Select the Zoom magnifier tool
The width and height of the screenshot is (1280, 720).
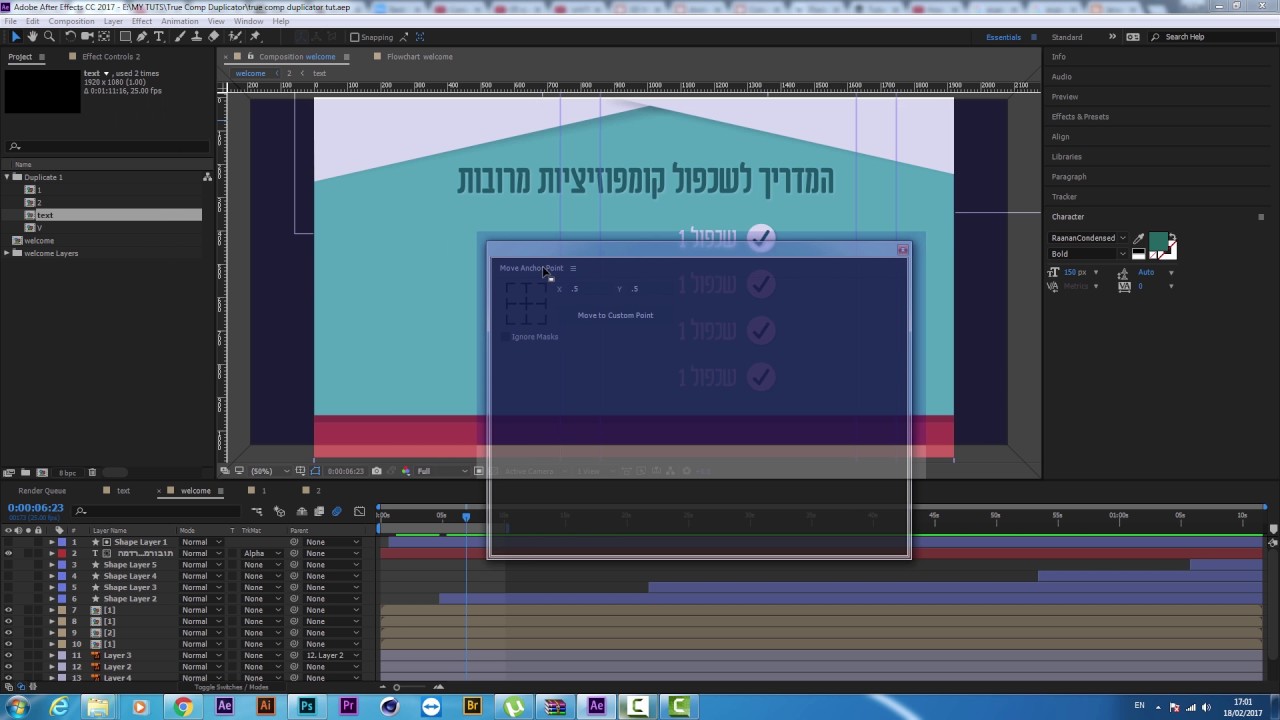tap(49, 36)
